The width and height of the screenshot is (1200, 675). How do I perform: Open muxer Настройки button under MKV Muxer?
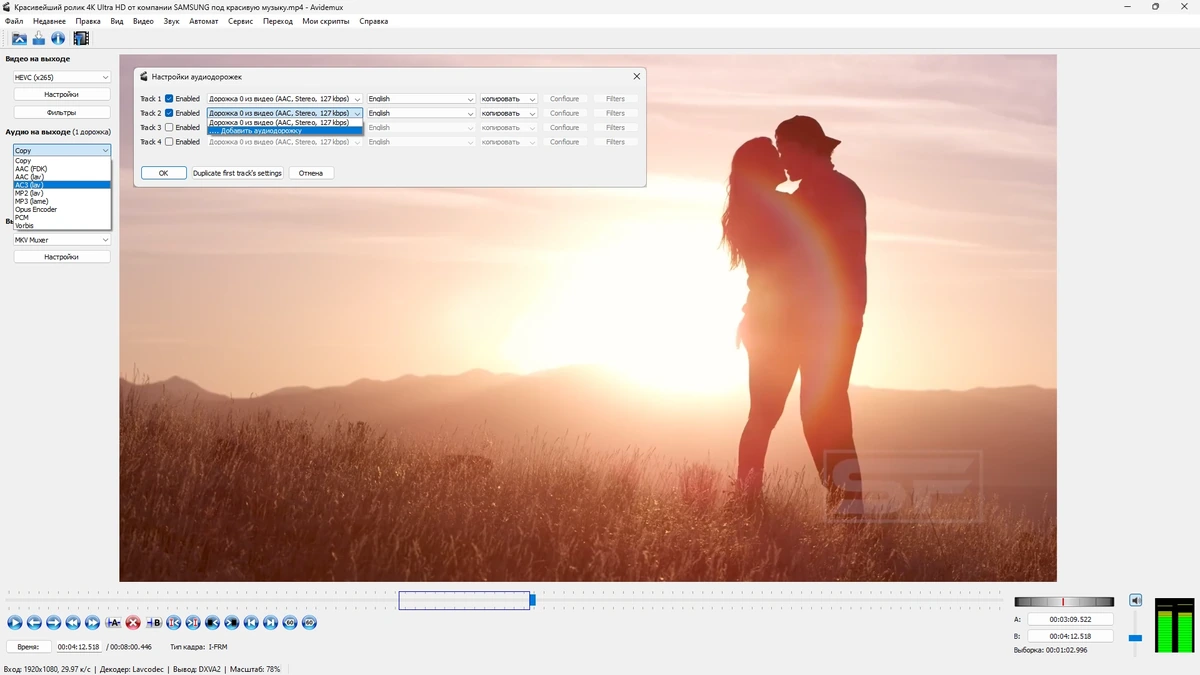point(62,257)
